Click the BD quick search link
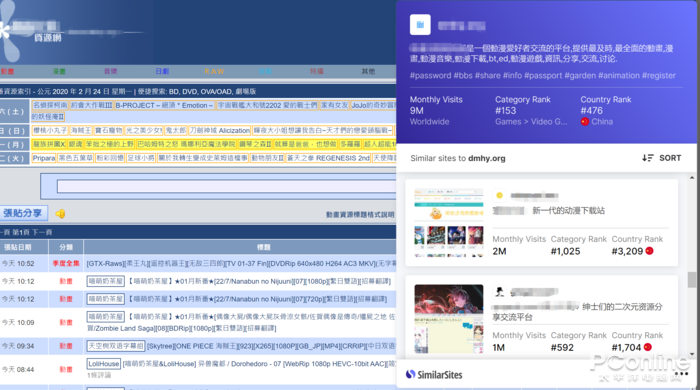This screenshot has height=390, width=700. click(x=173, y=91)
